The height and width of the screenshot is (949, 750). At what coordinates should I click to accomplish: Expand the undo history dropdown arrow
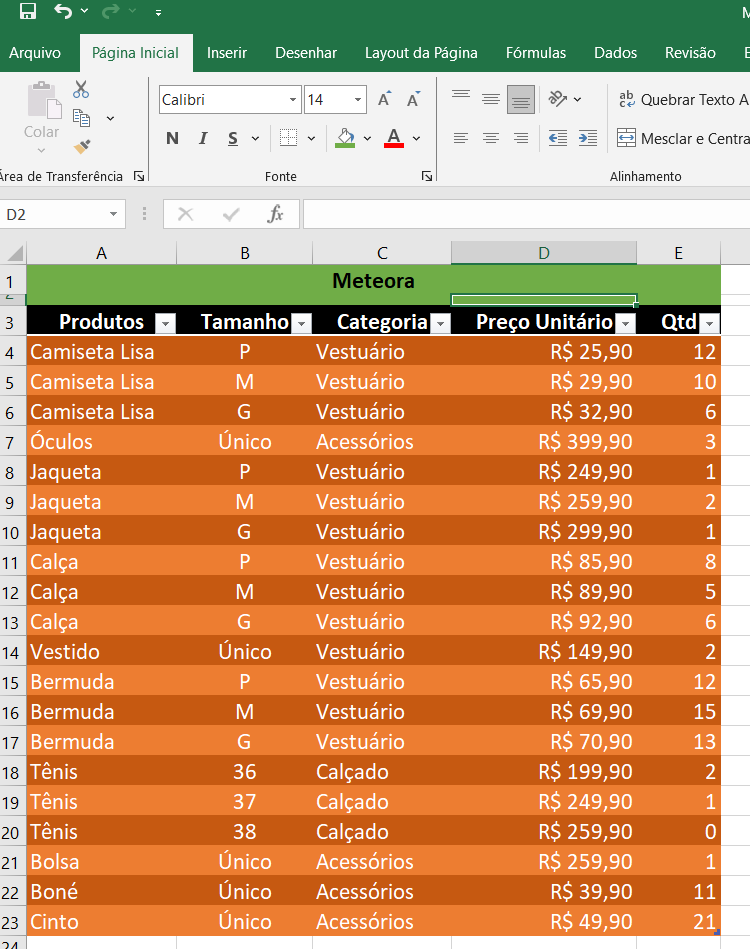[84, 11]
